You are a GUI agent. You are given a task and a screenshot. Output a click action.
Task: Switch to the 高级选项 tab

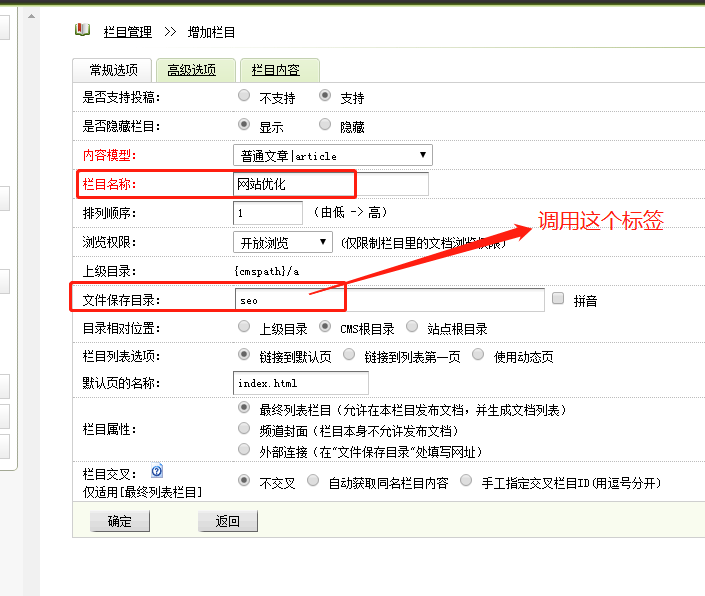(x=191, y=70)
